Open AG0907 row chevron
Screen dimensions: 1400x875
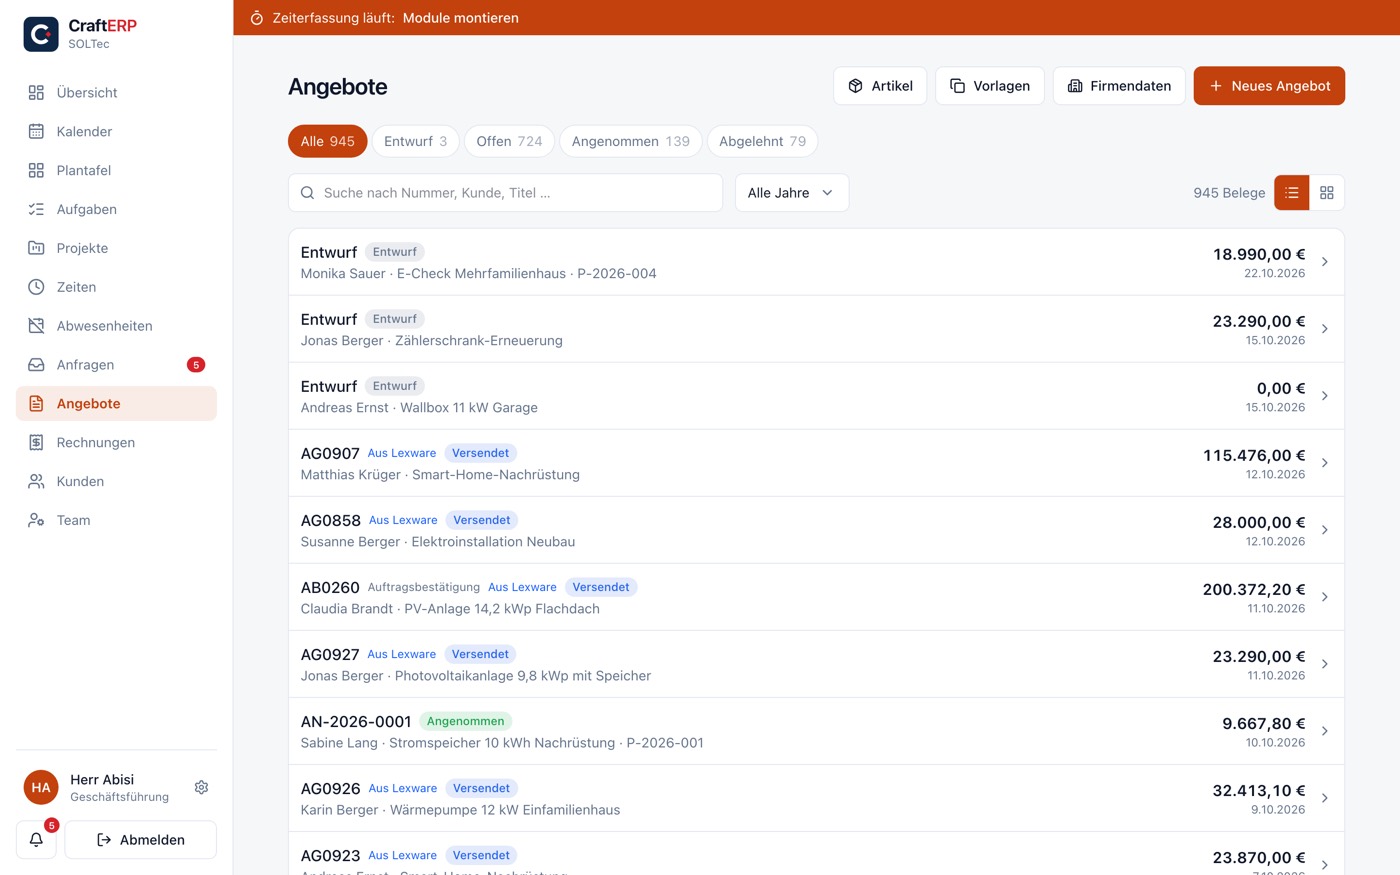pyautogui.click(x=1325, y=463)
